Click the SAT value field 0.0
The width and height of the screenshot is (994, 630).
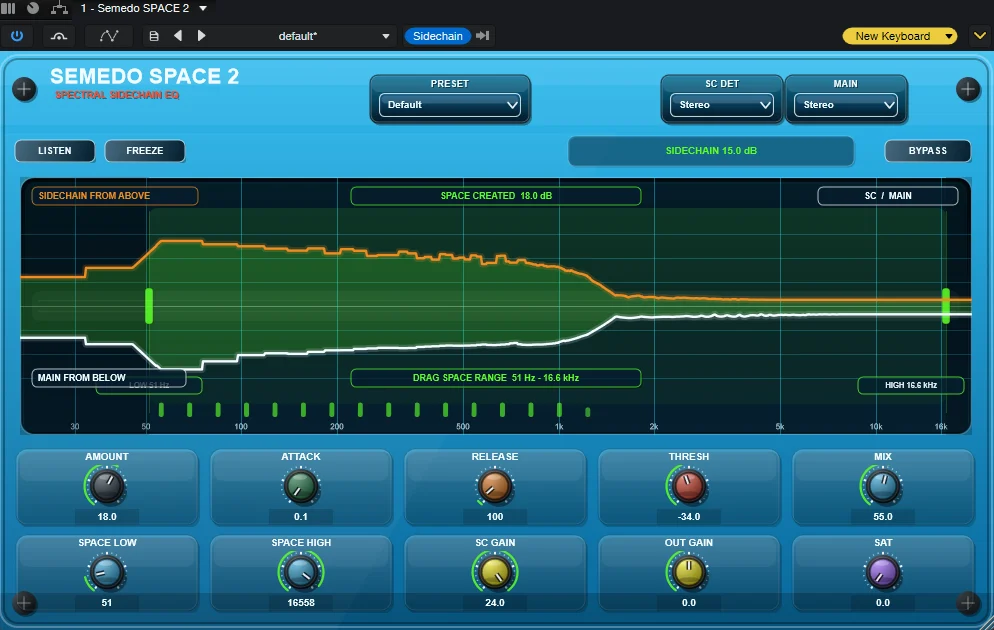tap(882, 603)
